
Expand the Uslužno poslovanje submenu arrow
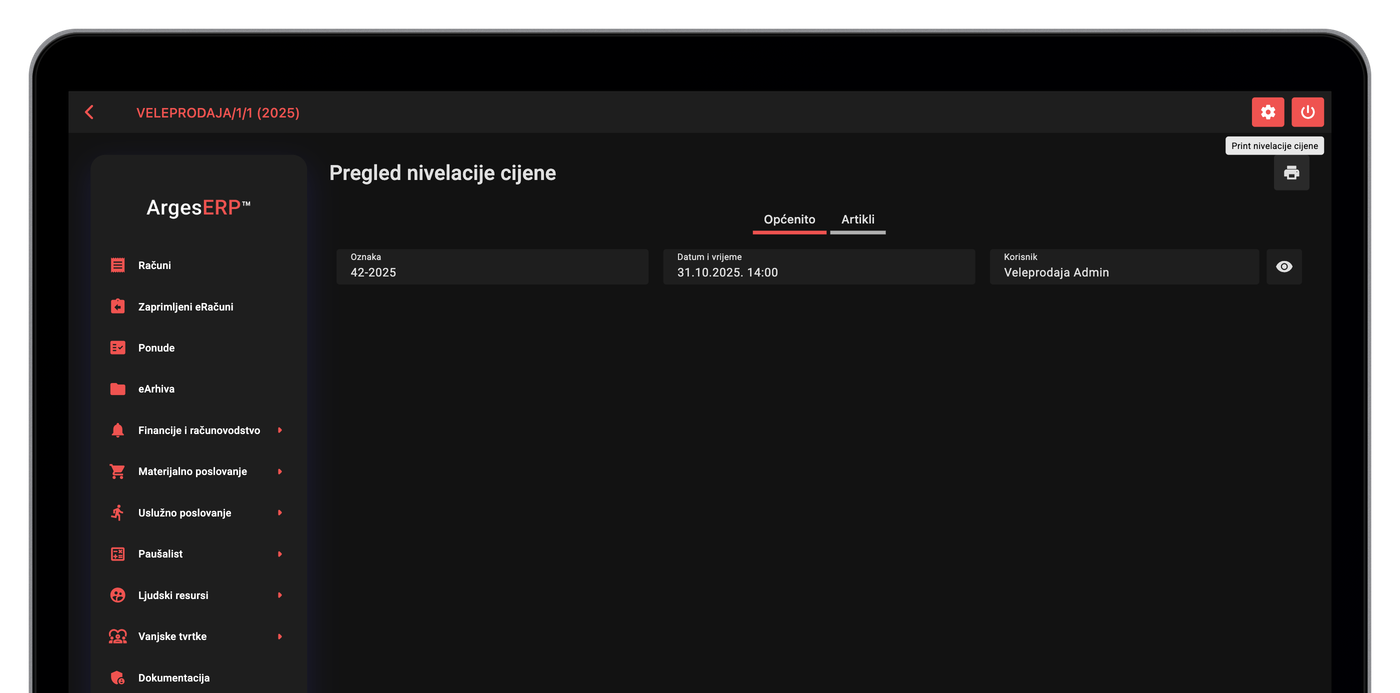click(280, 513)
